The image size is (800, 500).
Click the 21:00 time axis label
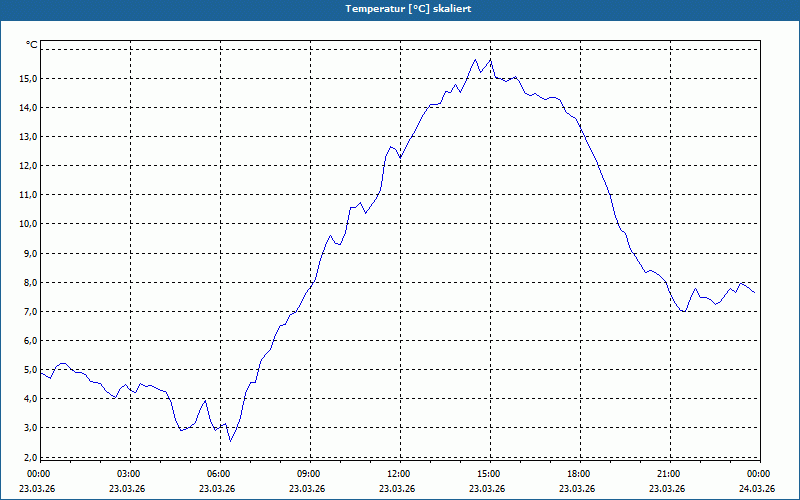click(669, 474)
